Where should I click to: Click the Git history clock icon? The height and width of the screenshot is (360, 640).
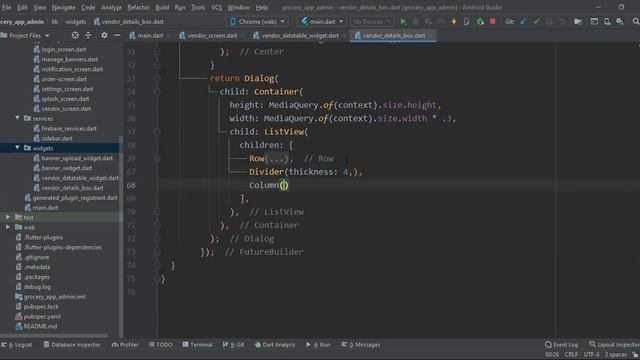pyautogui.click(x=549, y=22)
